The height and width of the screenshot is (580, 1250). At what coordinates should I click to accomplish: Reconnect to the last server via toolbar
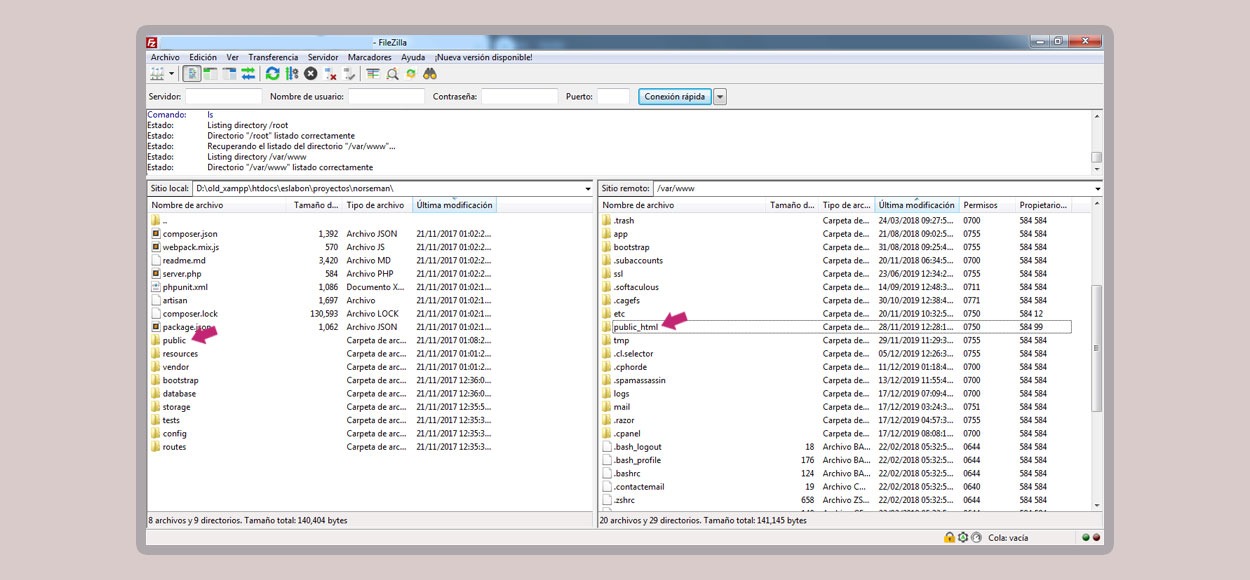350,73
